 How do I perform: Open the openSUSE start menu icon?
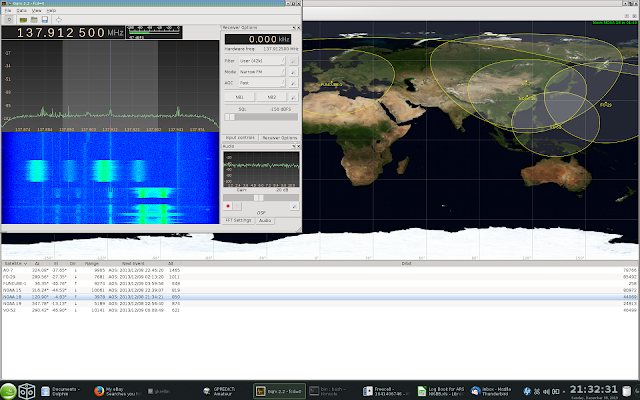pyautogui.click(x=9, y=390)
